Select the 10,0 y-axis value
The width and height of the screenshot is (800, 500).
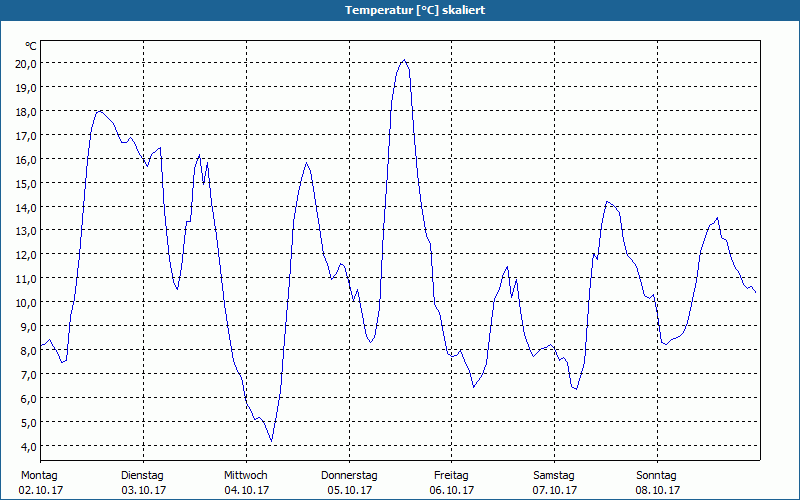(x=26, y=303)
